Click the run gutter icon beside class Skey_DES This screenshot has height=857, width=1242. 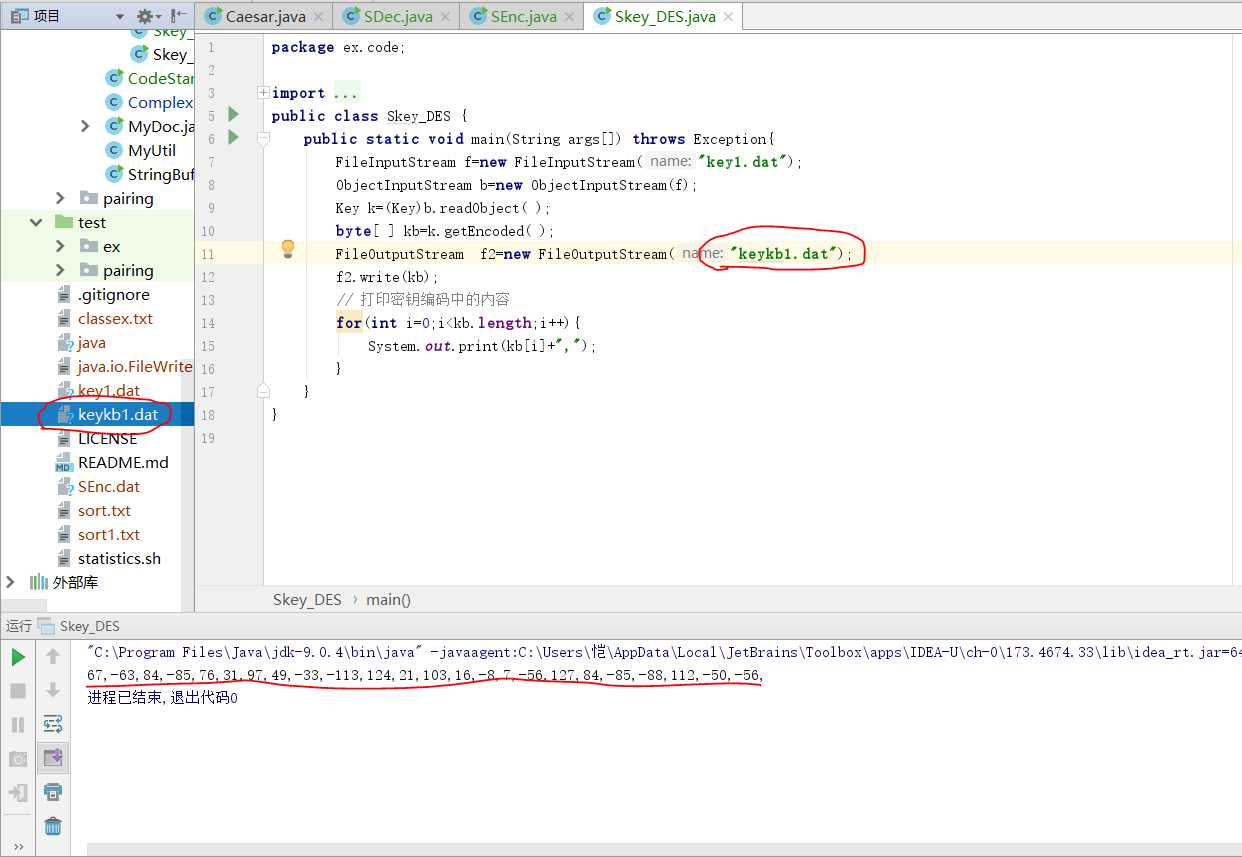233,114
